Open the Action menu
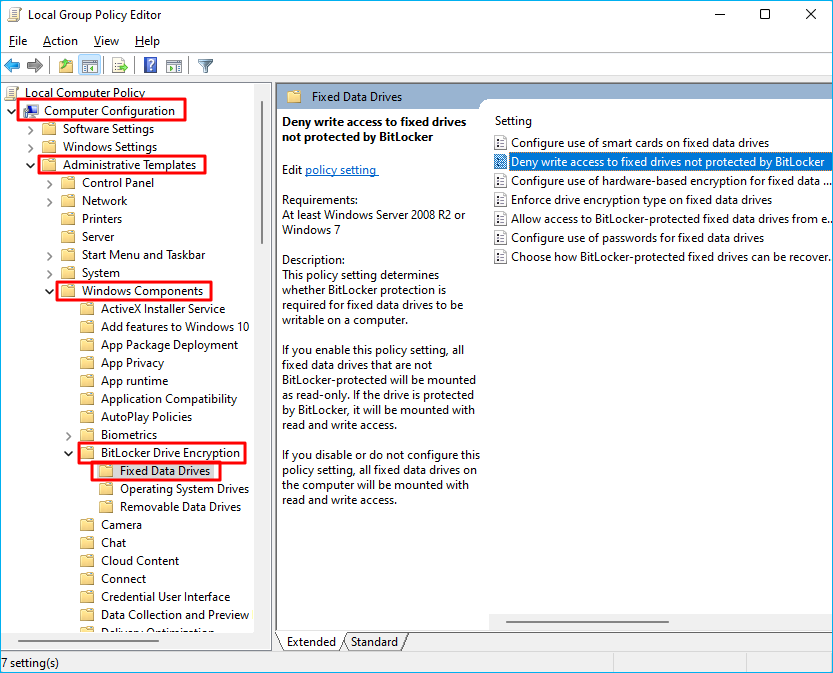The height and width of the screenshot is (673, 833). pyautogui.click(x=60, y=41)
